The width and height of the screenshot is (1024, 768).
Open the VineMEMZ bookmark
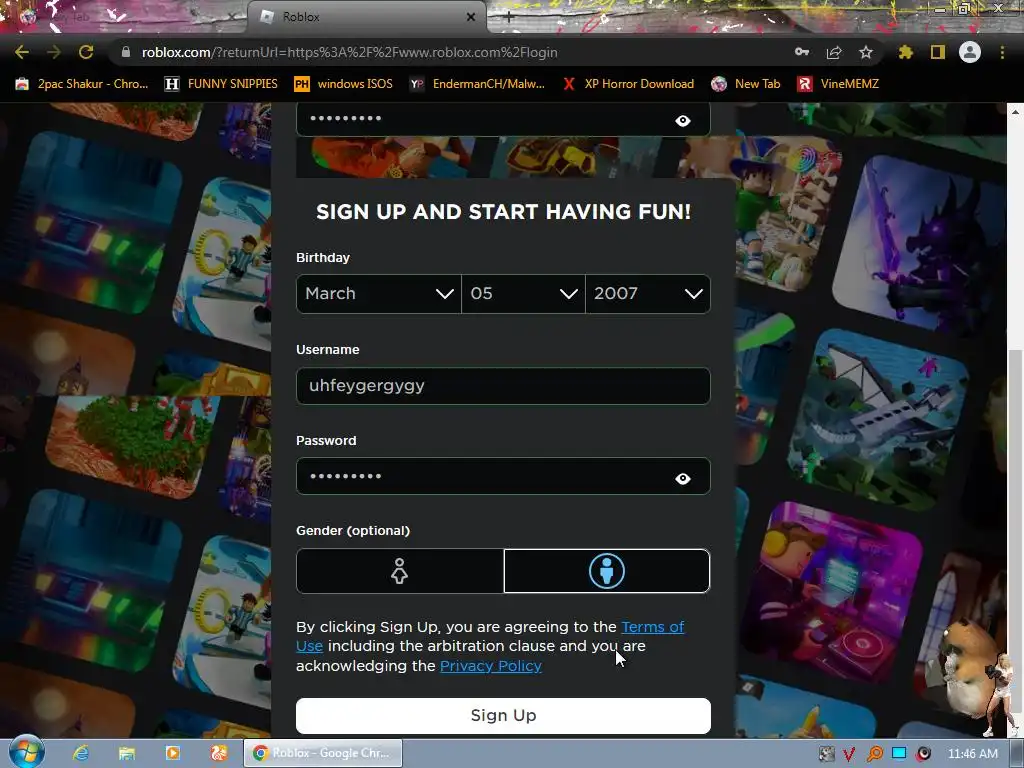tap(838, 84)
